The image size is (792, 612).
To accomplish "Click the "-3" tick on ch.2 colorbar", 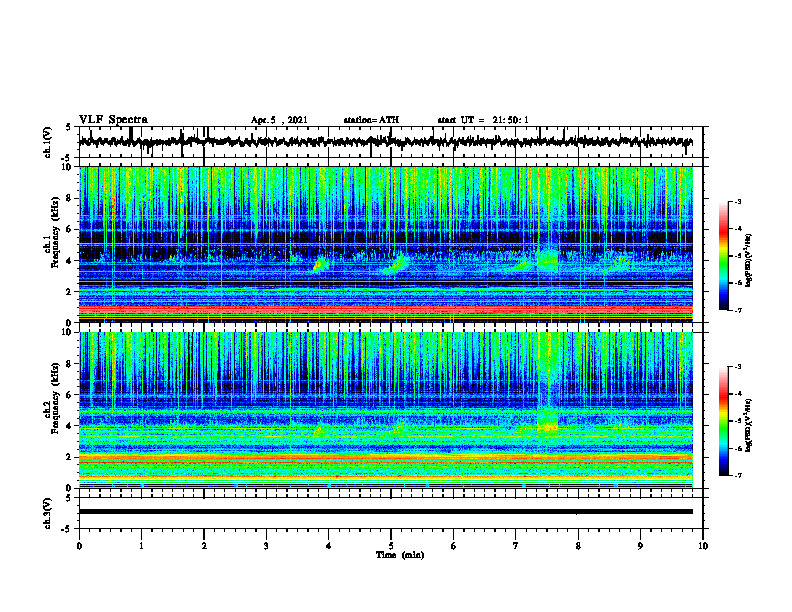I will click(x=737, y=367).
